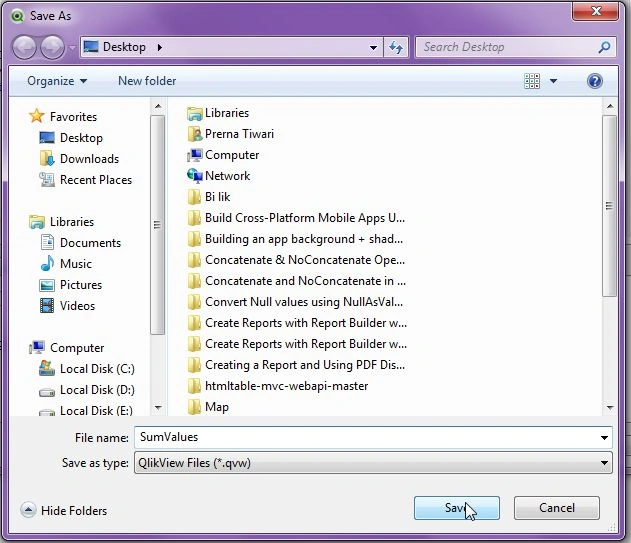Select Concatenate & NoConcatenate Ope... folder
The image size is (631, 543).
[x=296, y=260]
